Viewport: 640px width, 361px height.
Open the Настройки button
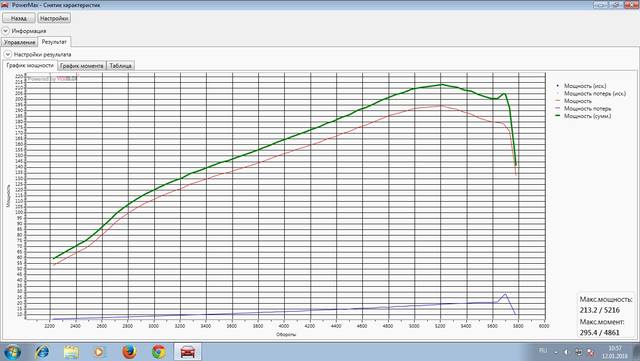[54, 18]
